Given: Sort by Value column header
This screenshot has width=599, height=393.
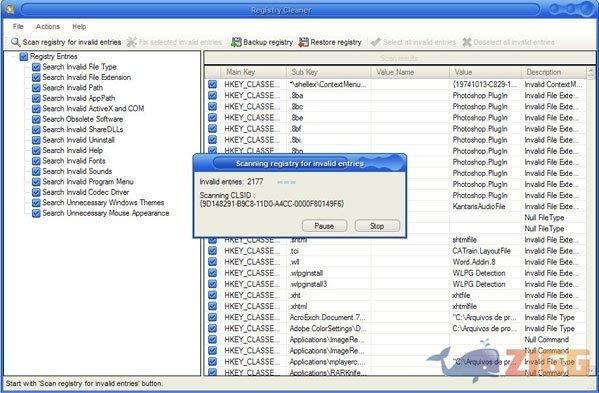Looking at the screenshot, I should 485,72.
